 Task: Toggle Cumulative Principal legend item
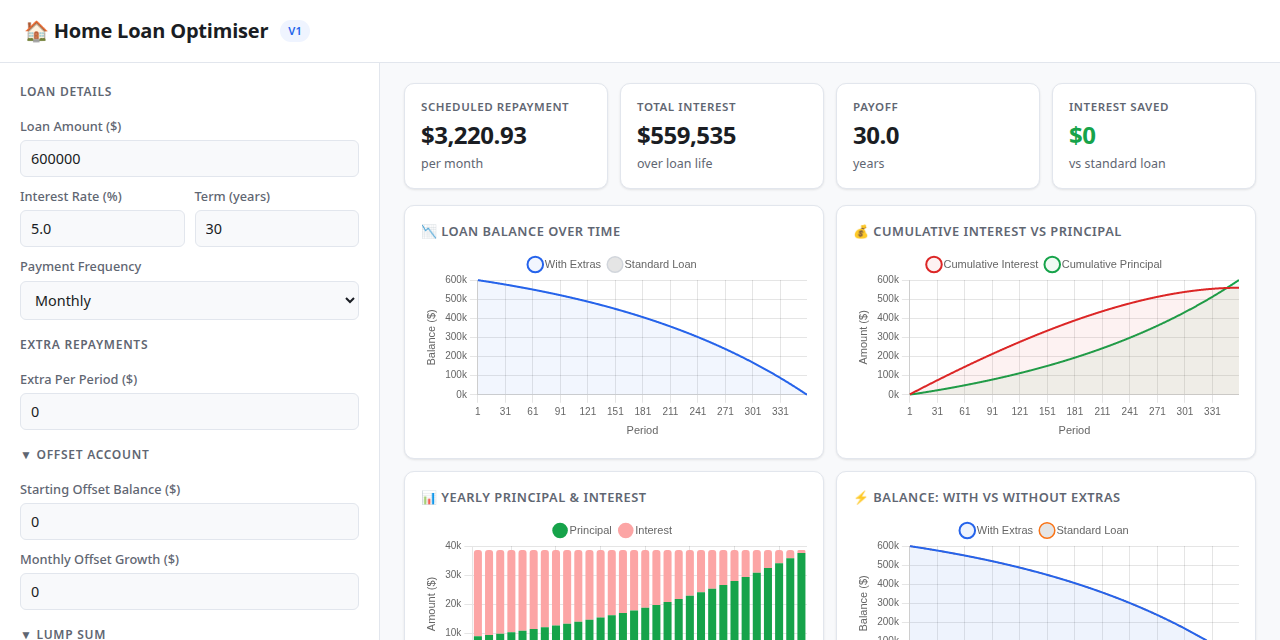coord(1103,265)
